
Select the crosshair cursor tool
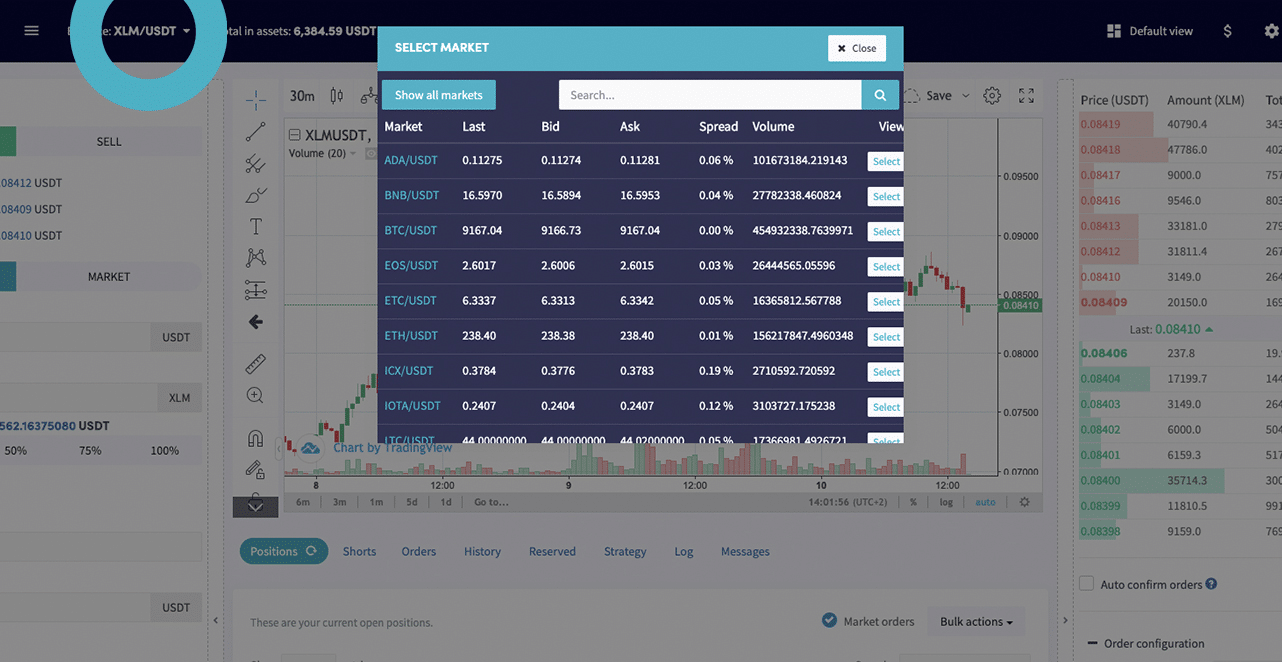coord(256,99)
